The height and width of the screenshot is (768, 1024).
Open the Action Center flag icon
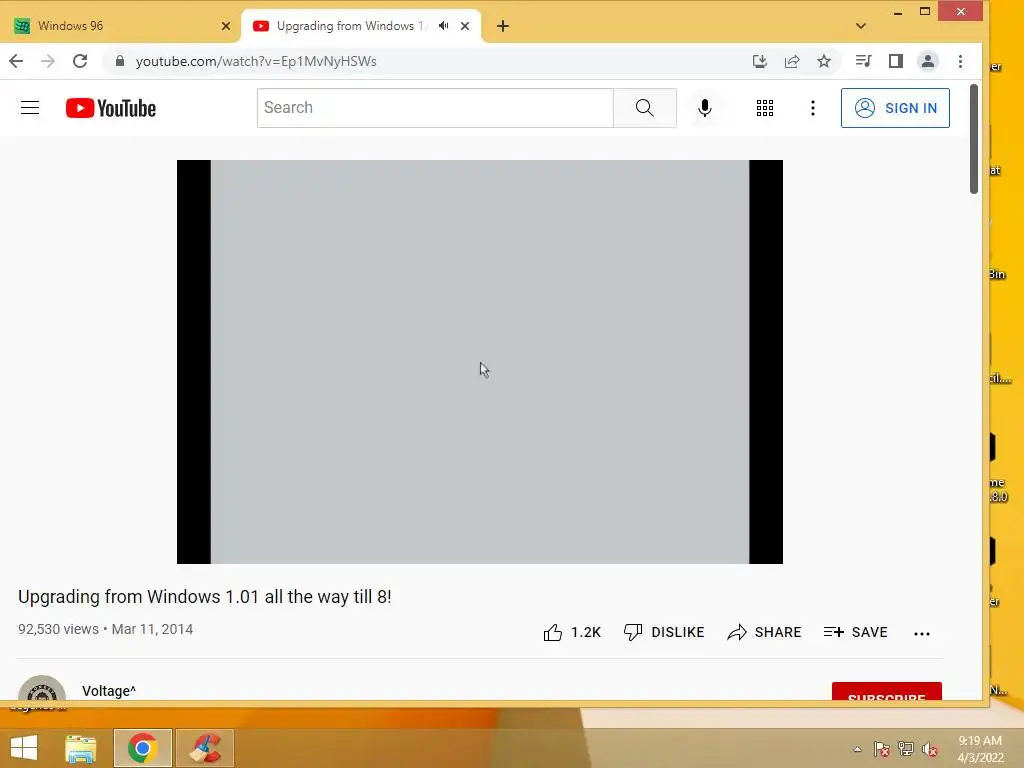(x=882, y=749)
